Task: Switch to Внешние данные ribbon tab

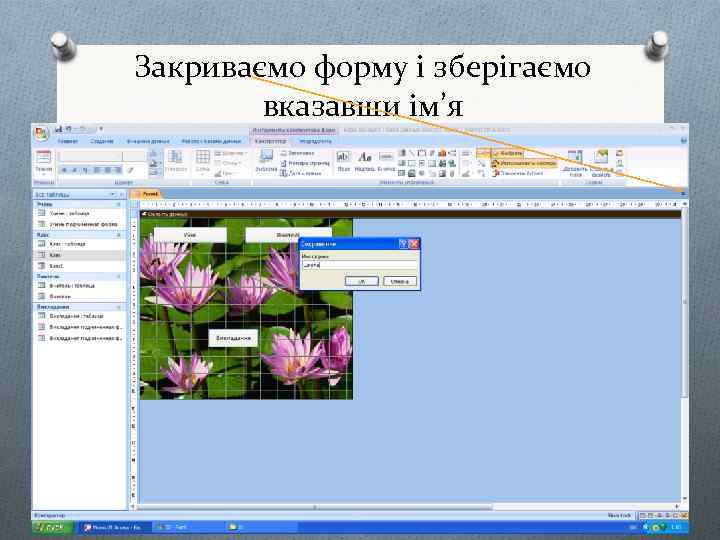Action: click(148, 141)
